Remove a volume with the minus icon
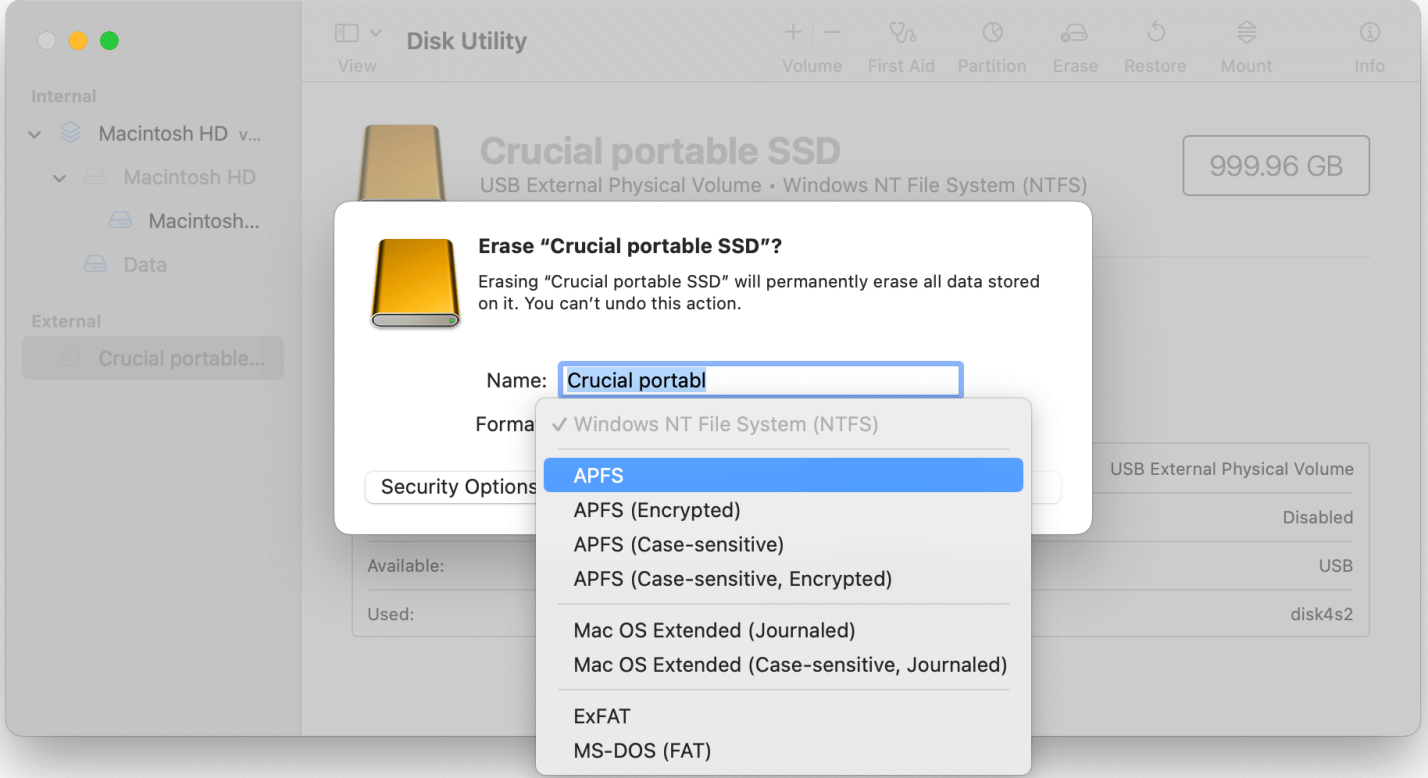The image size is (1428, 778). [x=831, y=31]
